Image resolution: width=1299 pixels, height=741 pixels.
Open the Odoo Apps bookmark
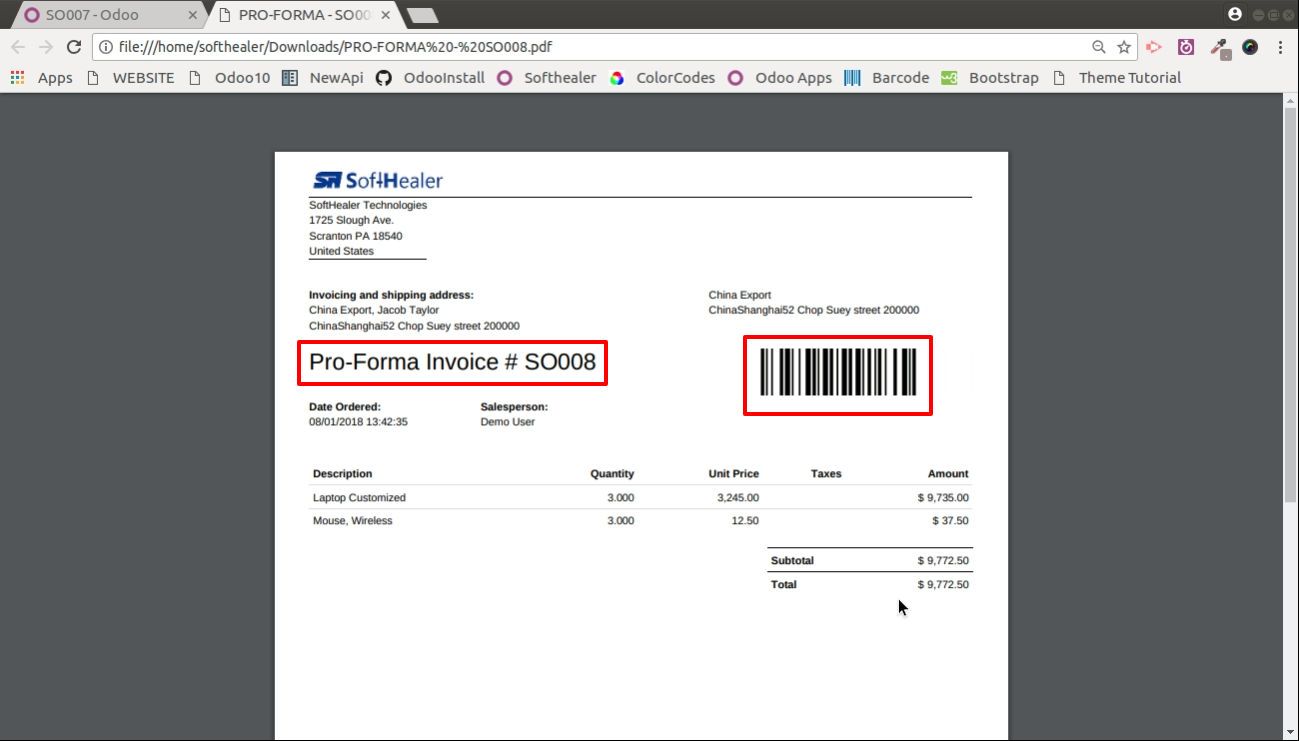click(780, 78)
